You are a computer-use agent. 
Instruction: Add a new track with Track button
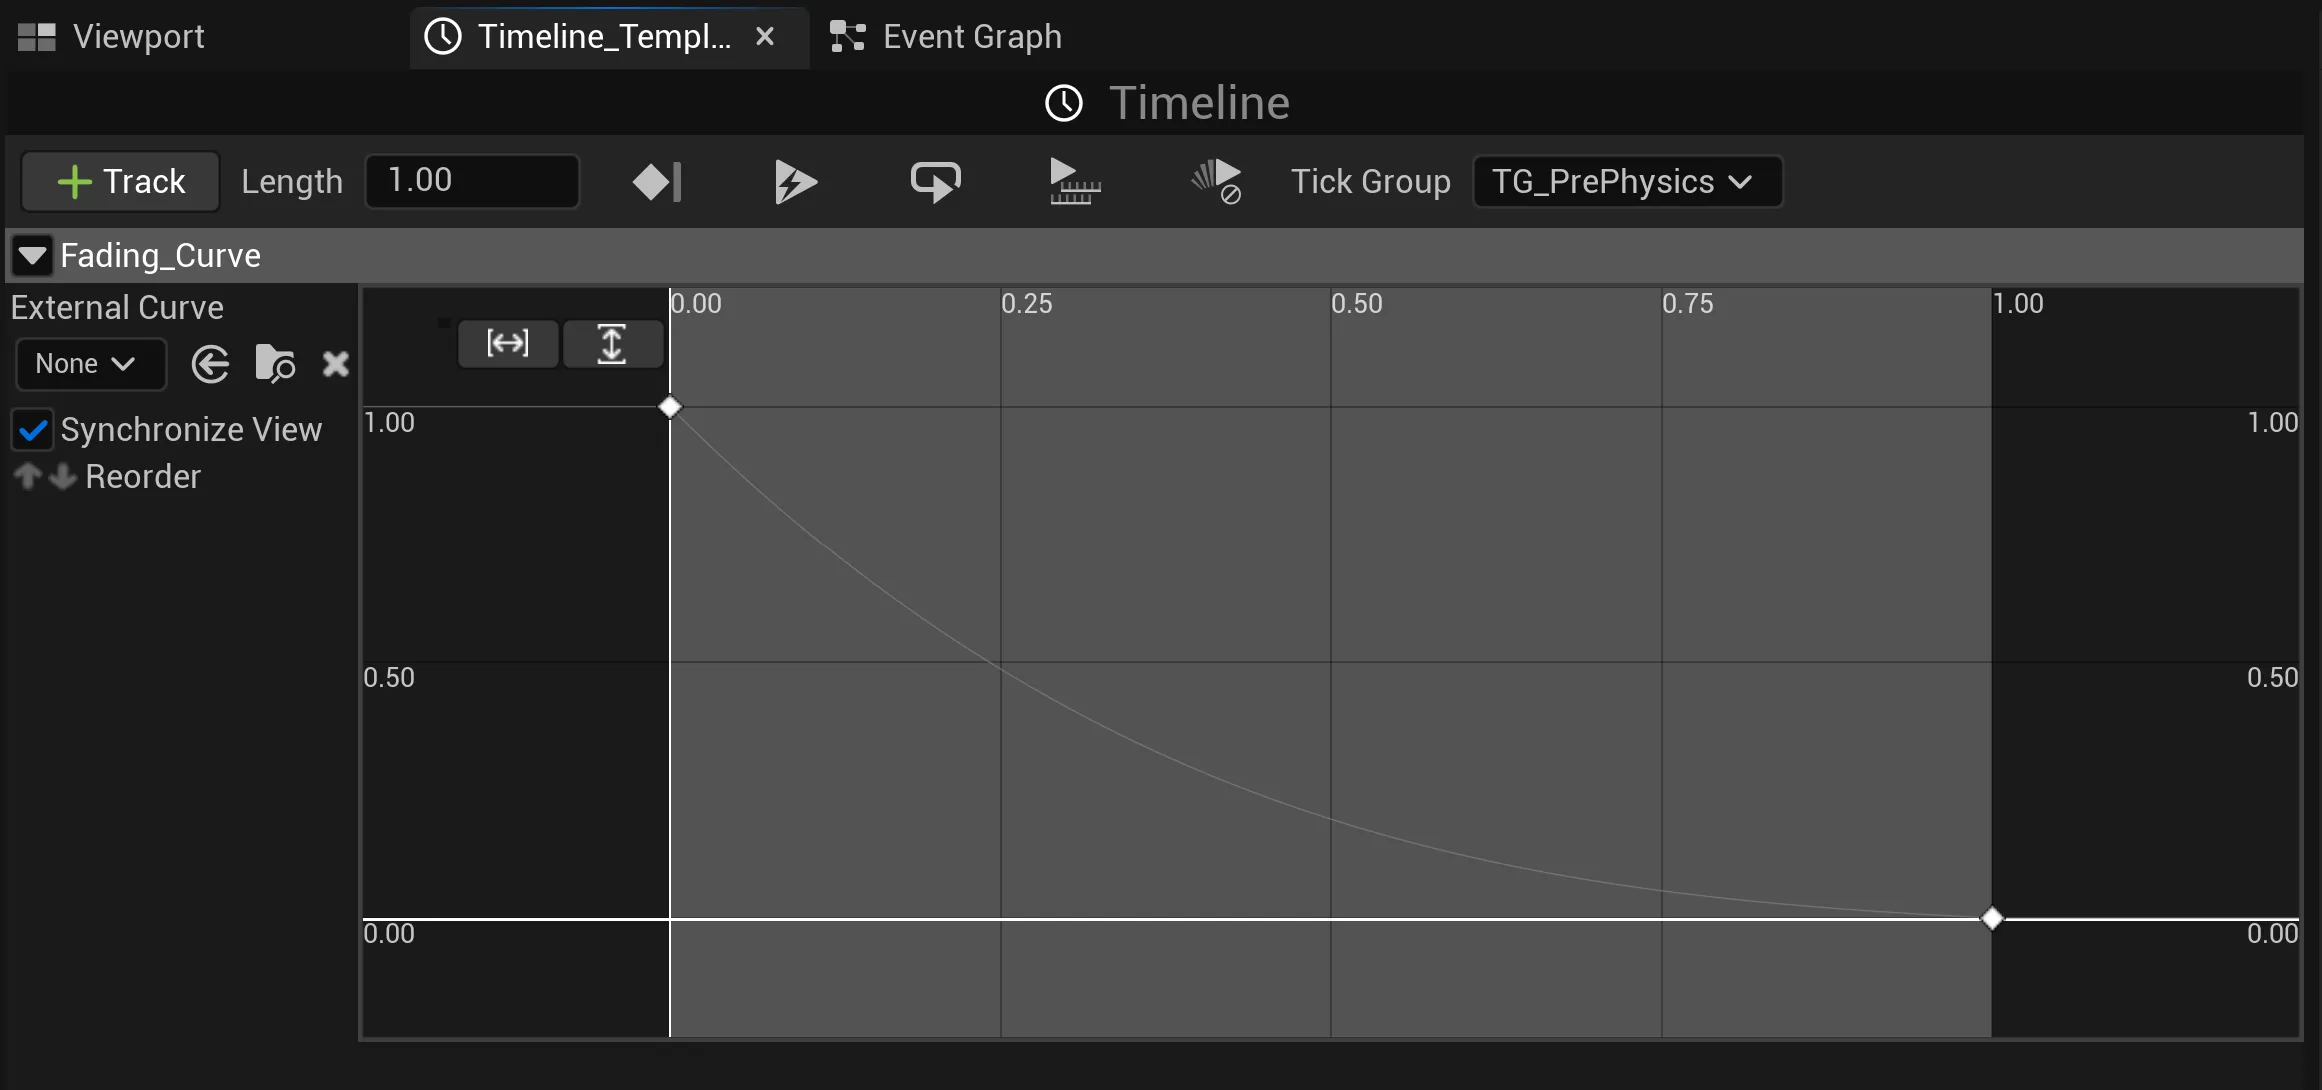120,181
